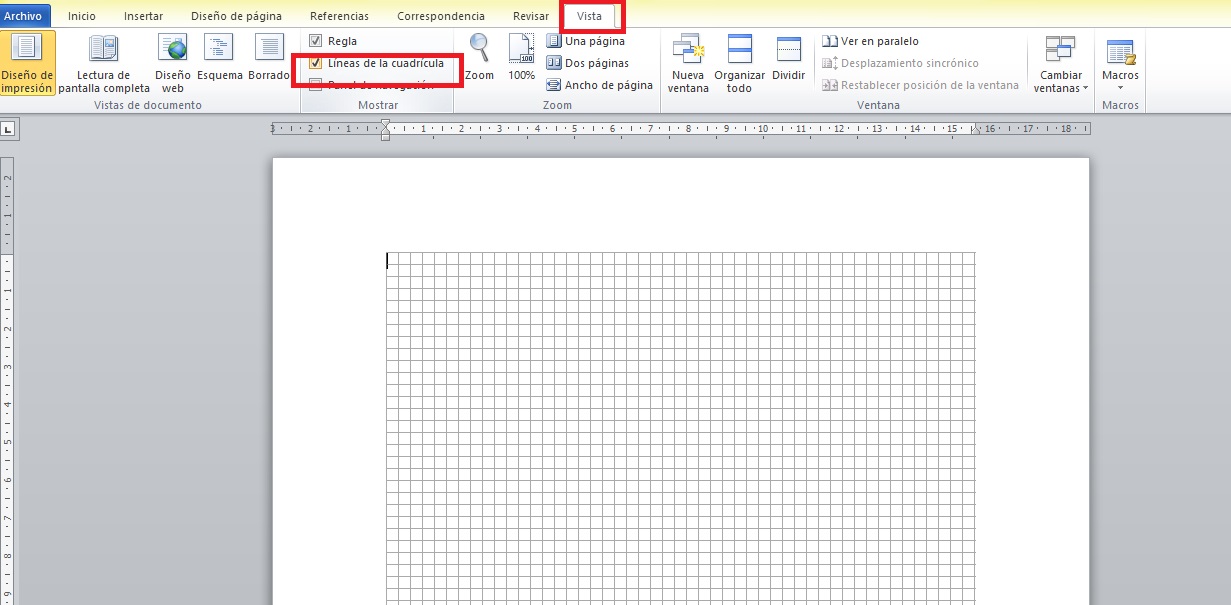Viewport: 1231px width, 605px height.
Task: Enable the Panel de navegación checkbox
Action: [x=316, y=85]
